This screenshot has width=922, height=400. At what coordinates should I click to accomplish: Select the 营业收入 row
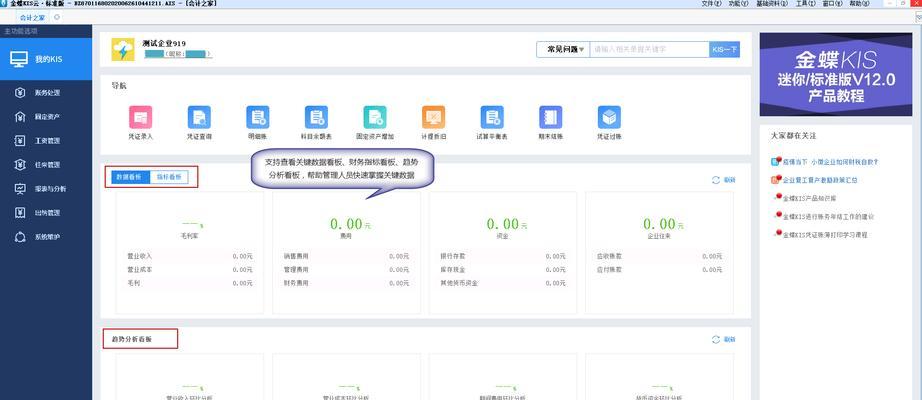click(x=190, y=256)
